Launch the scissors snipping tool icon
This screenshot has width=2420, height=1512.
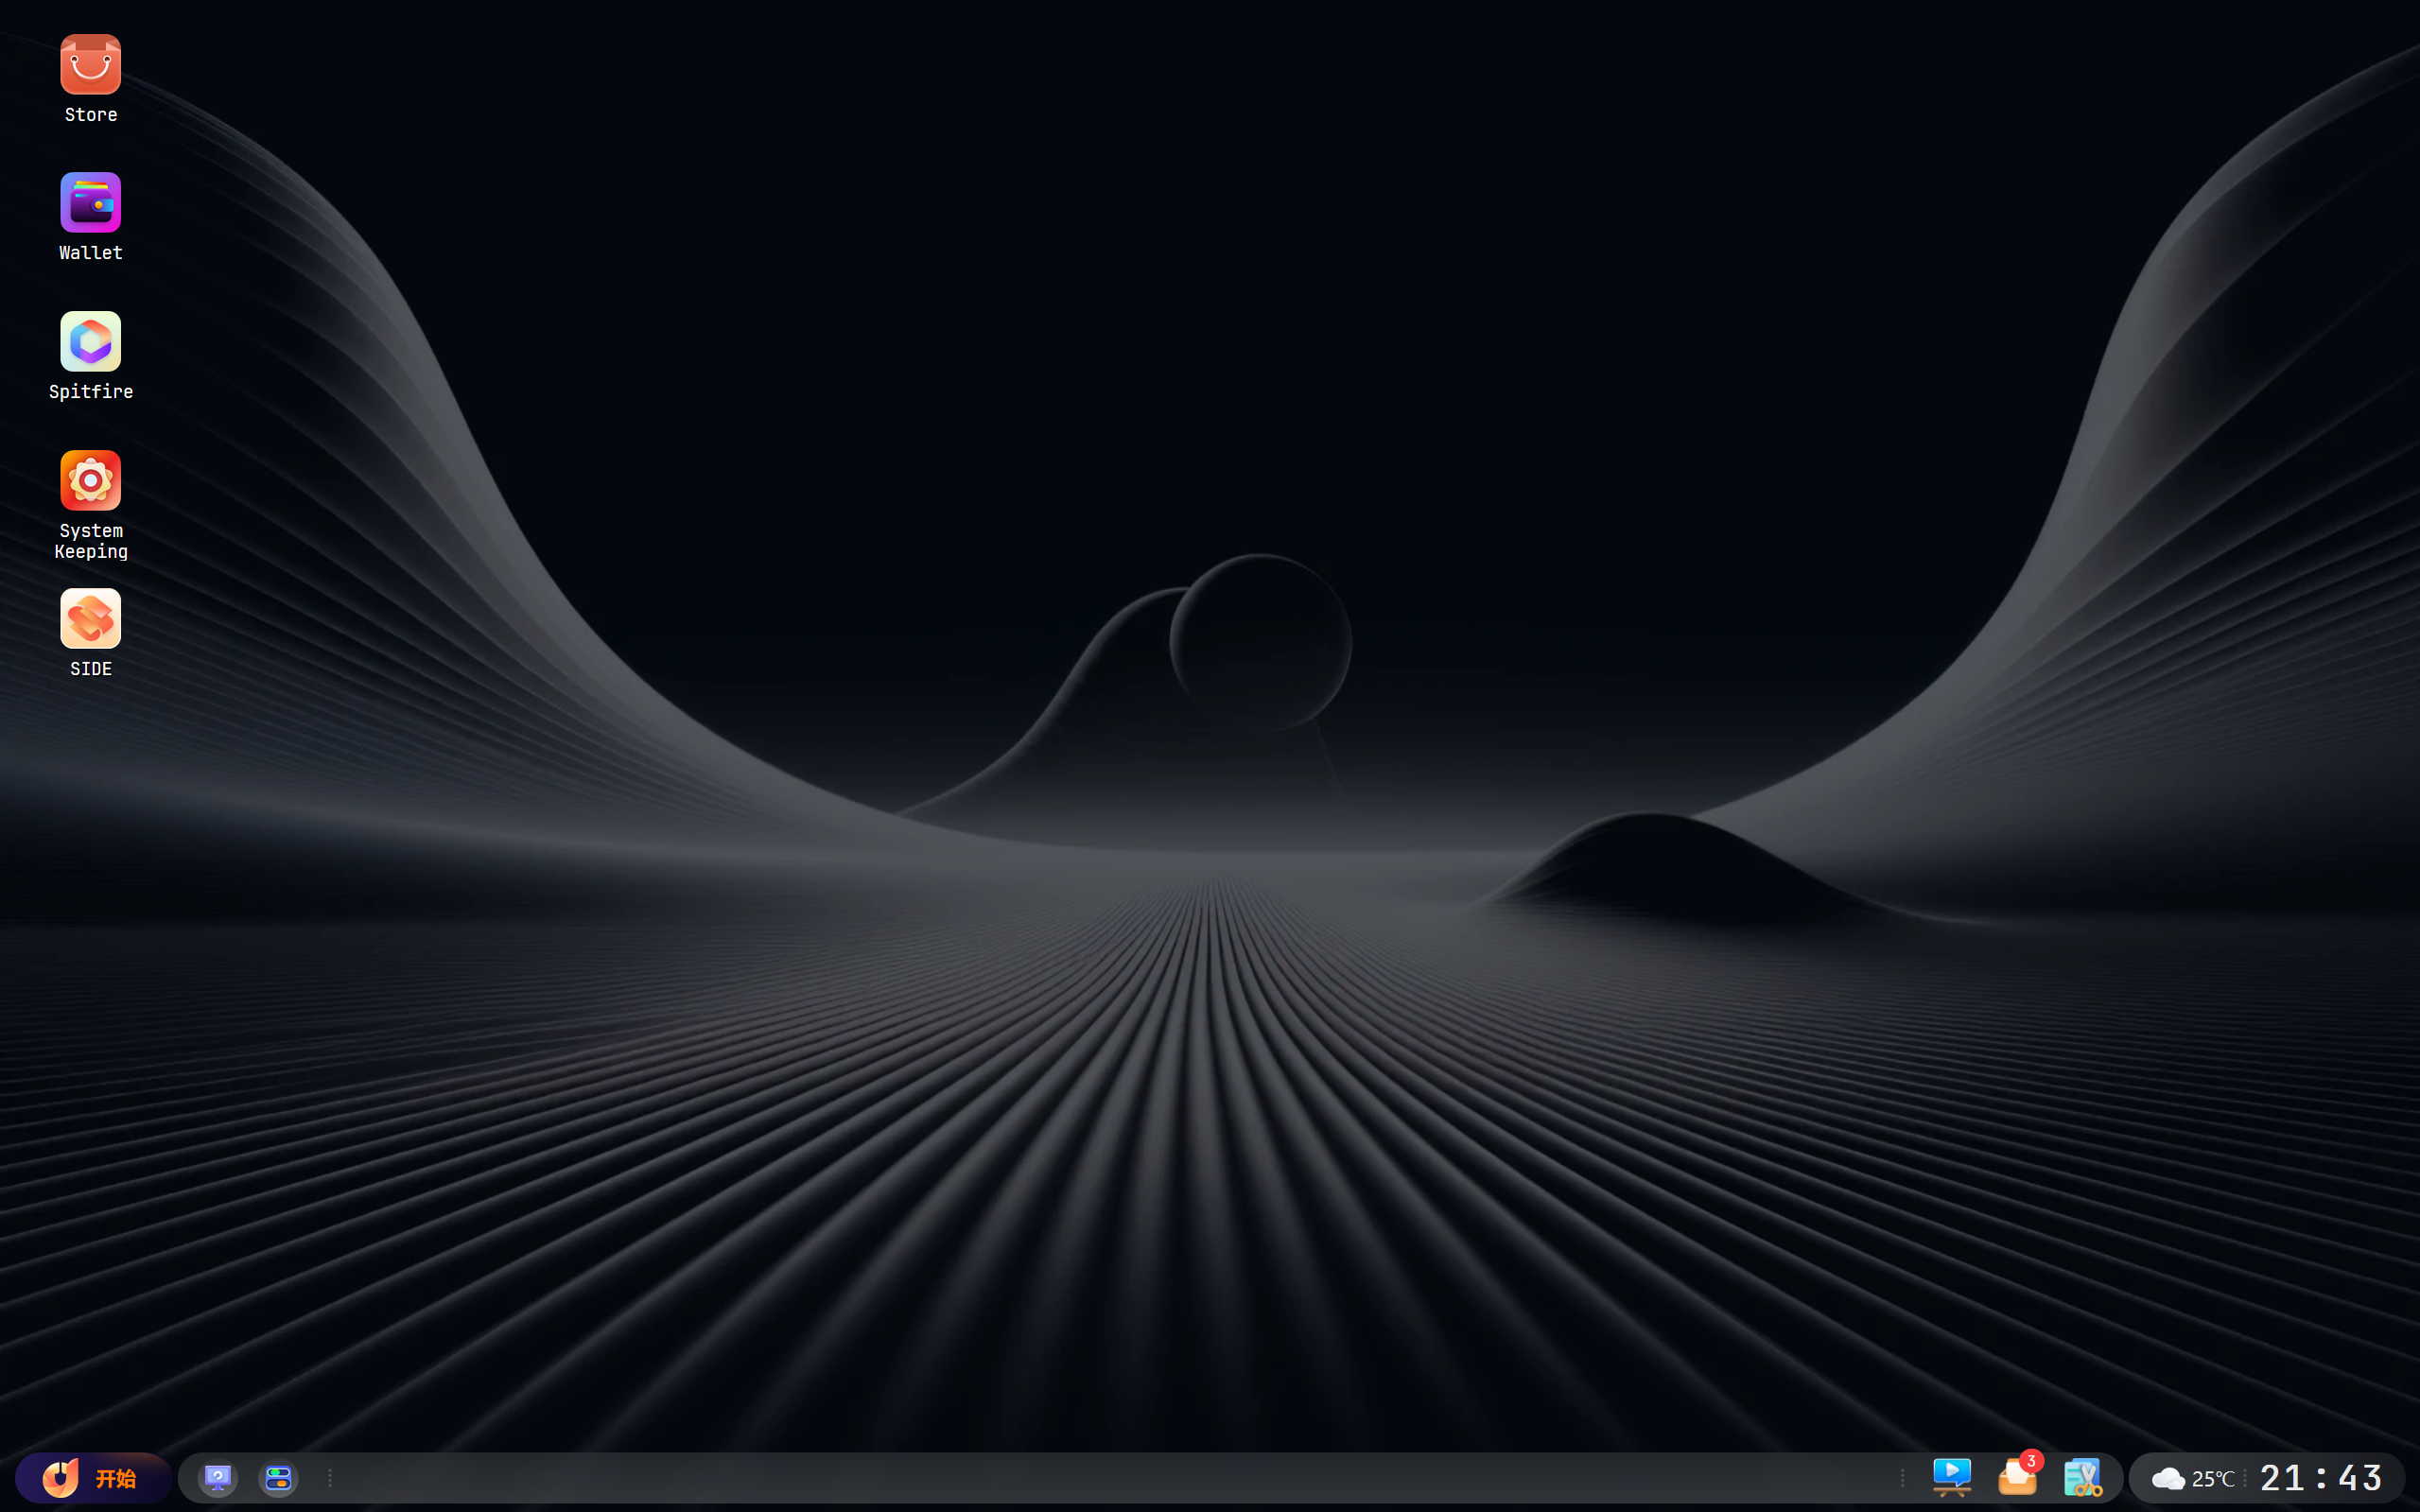2083,1478
